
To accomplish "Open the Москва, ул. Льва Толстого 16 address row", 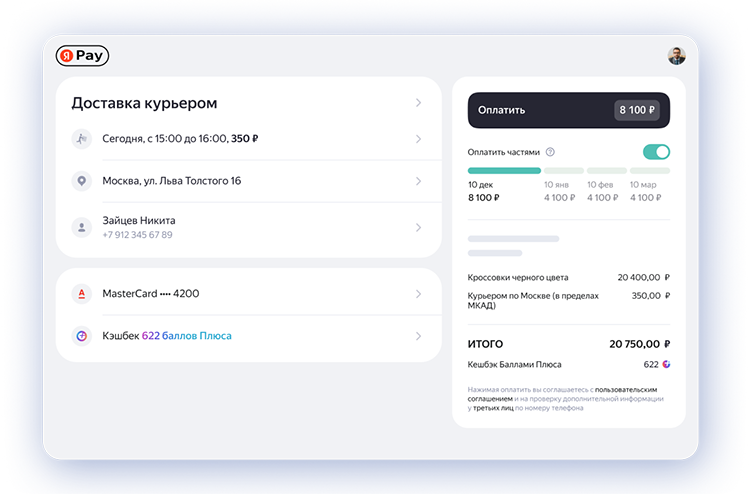I will 248,181.
